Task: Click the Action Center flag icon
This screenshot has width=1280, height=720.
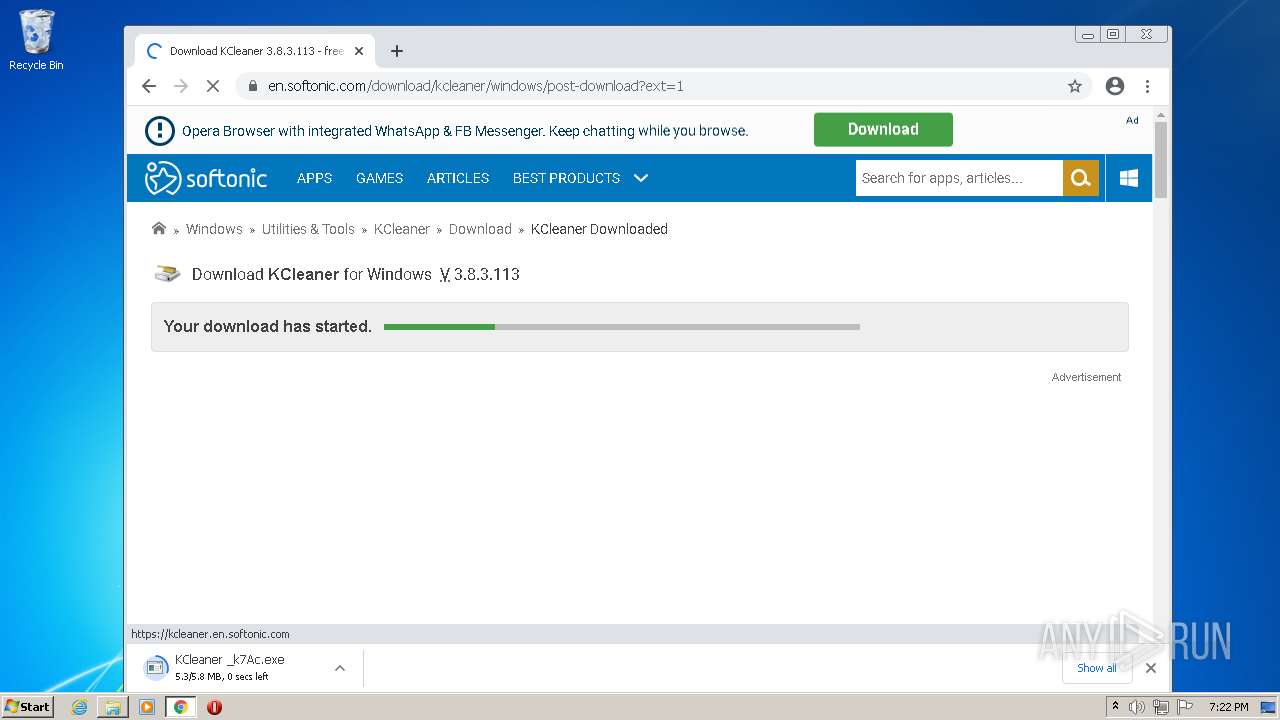Action: 1185,707
